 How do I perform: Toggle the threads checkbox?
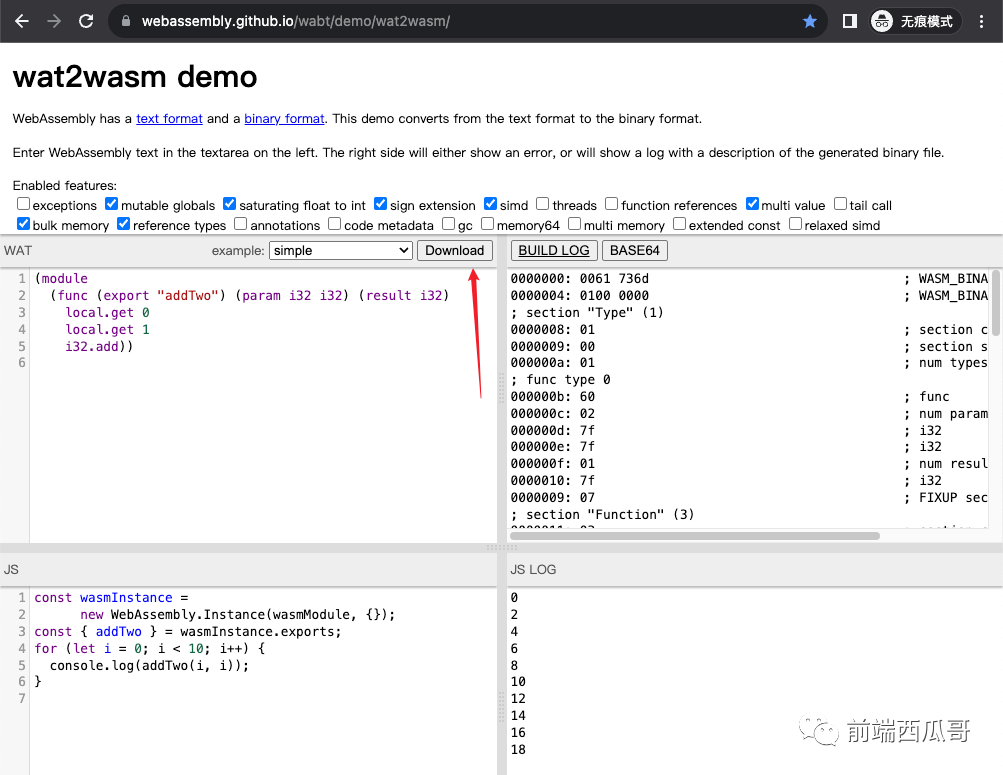click(x=542, y=204)
